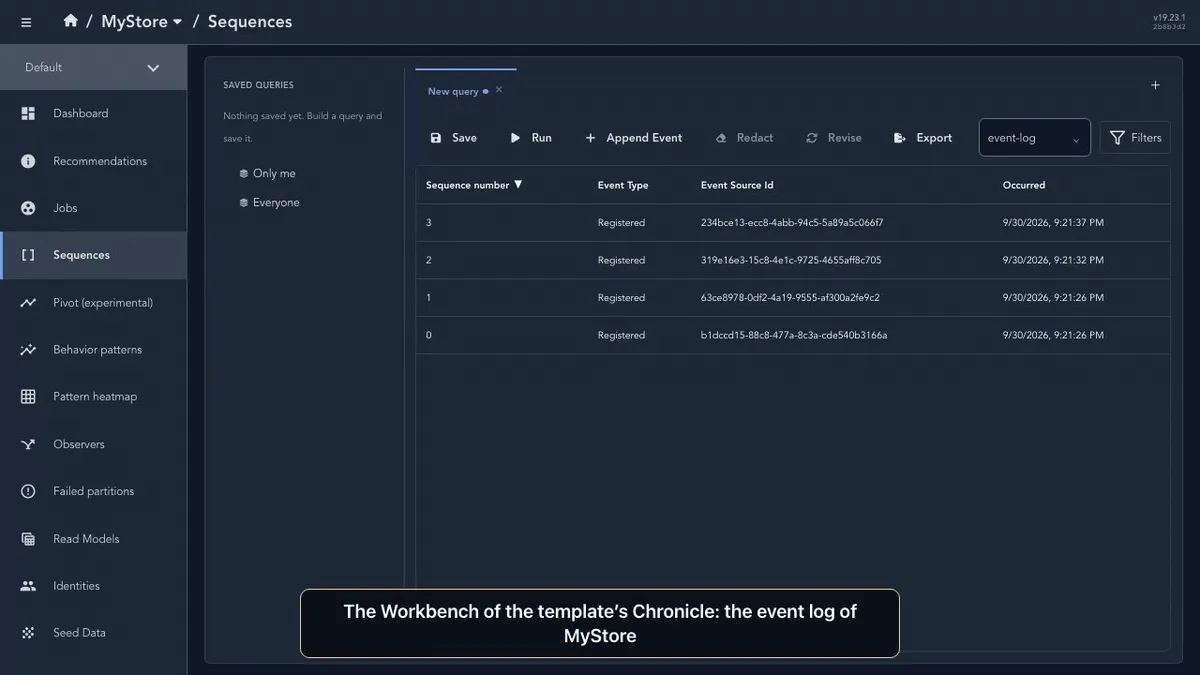This screenshot has width=1200, height=675.
Task: Click the Dashboard grid icon
Action: (x=28, y=114)
